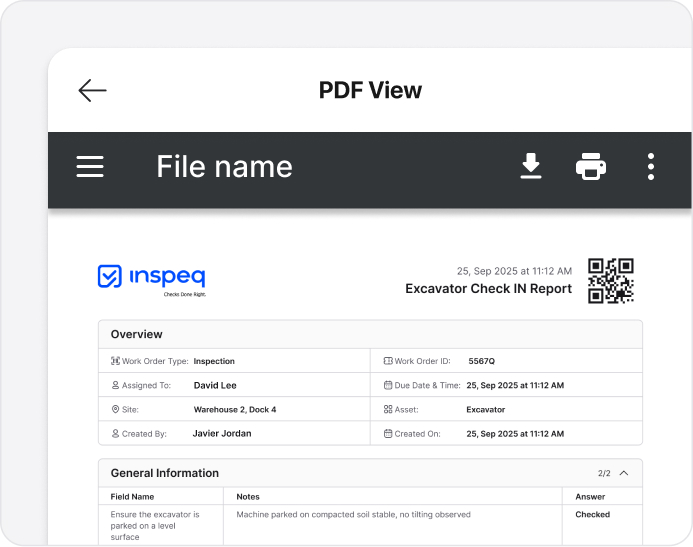
Task: Open the hamburger menu beside File name
Action: coord(90,167)
